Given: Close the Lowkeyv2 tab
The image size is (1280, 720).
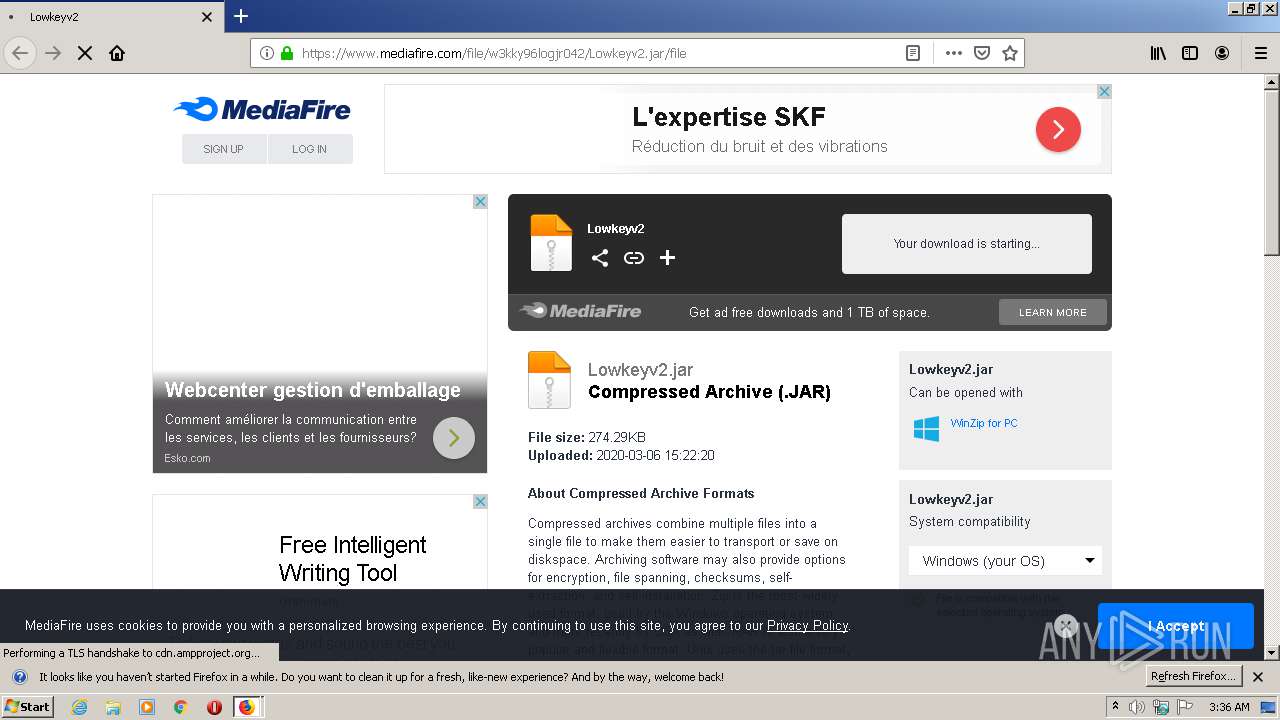Looking at the screenshot, I should pyautogui.click(x=207, y=17).
